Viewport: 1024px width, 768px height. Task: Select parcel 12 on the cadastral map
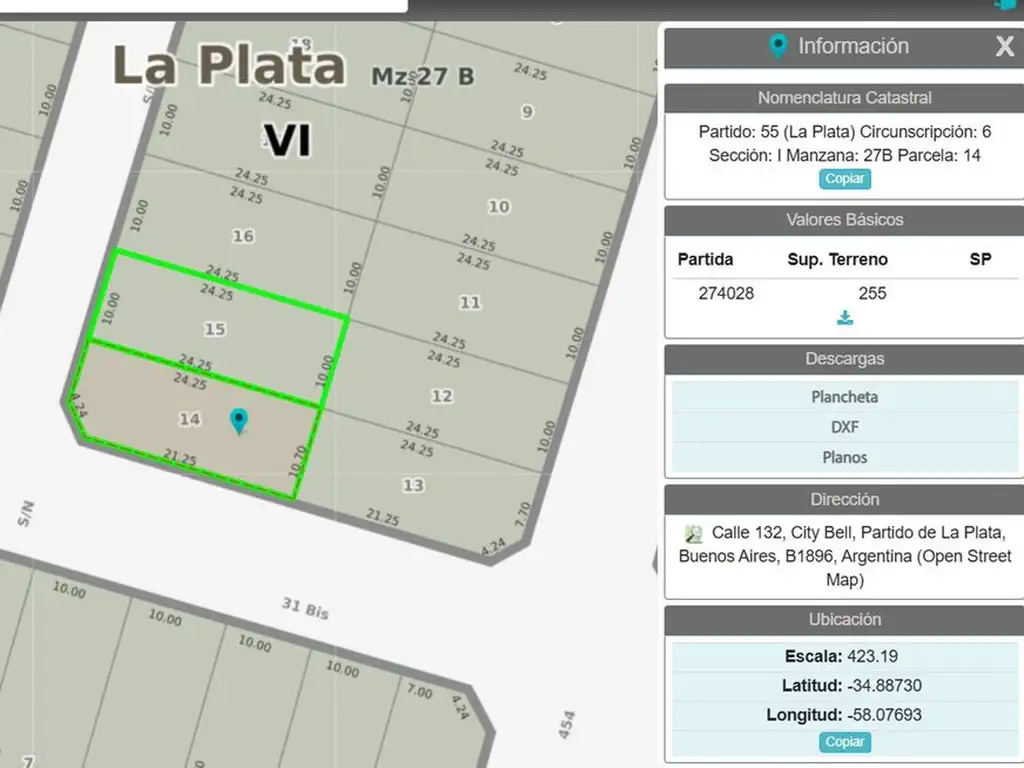tap(442, 396)
